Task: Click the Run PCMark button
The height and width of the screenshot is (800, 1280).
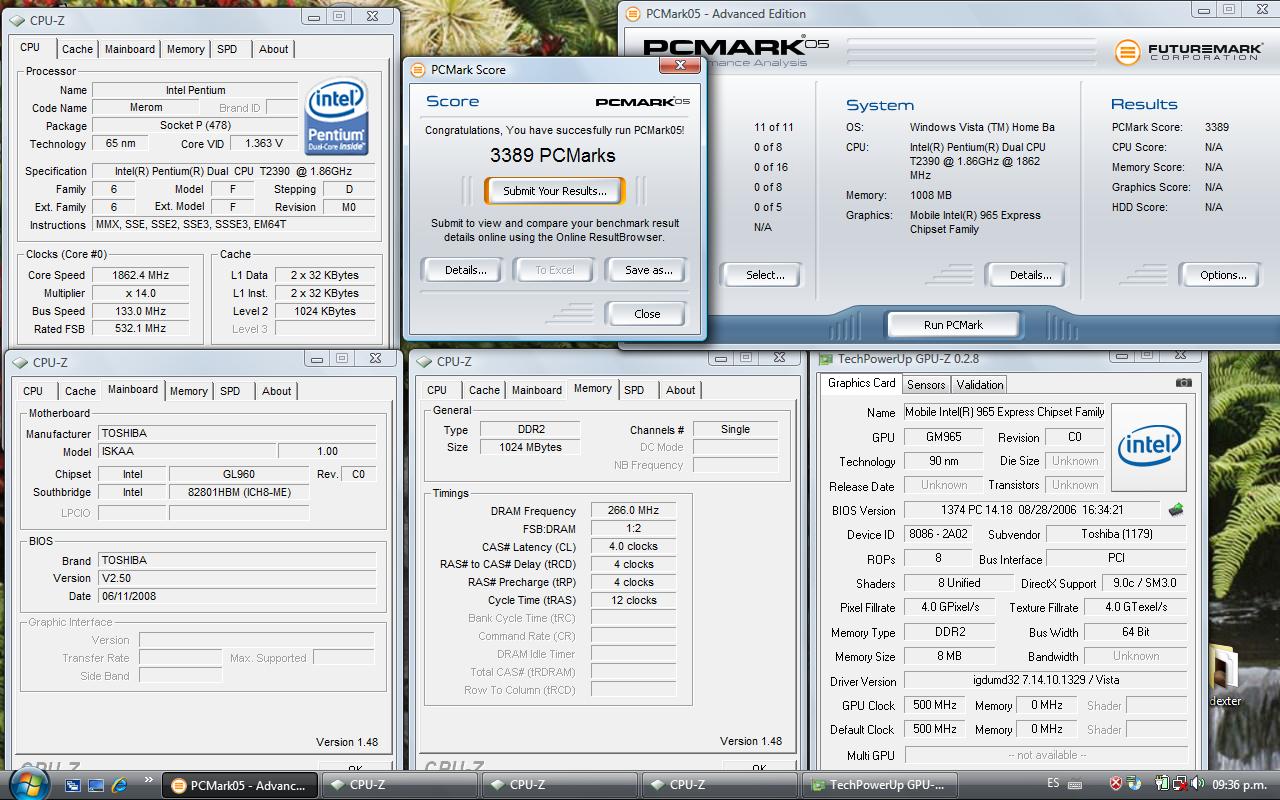Action: pos(953,325)
